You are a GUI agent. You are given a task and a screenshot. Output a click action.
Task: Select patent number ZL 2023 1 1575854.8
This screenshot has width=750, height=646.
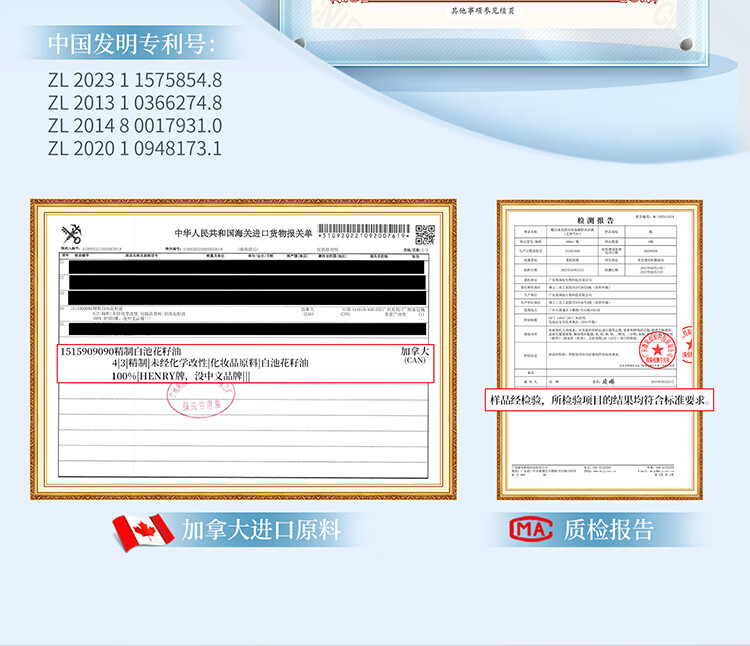pyautogui.click(x=135, y=80)
